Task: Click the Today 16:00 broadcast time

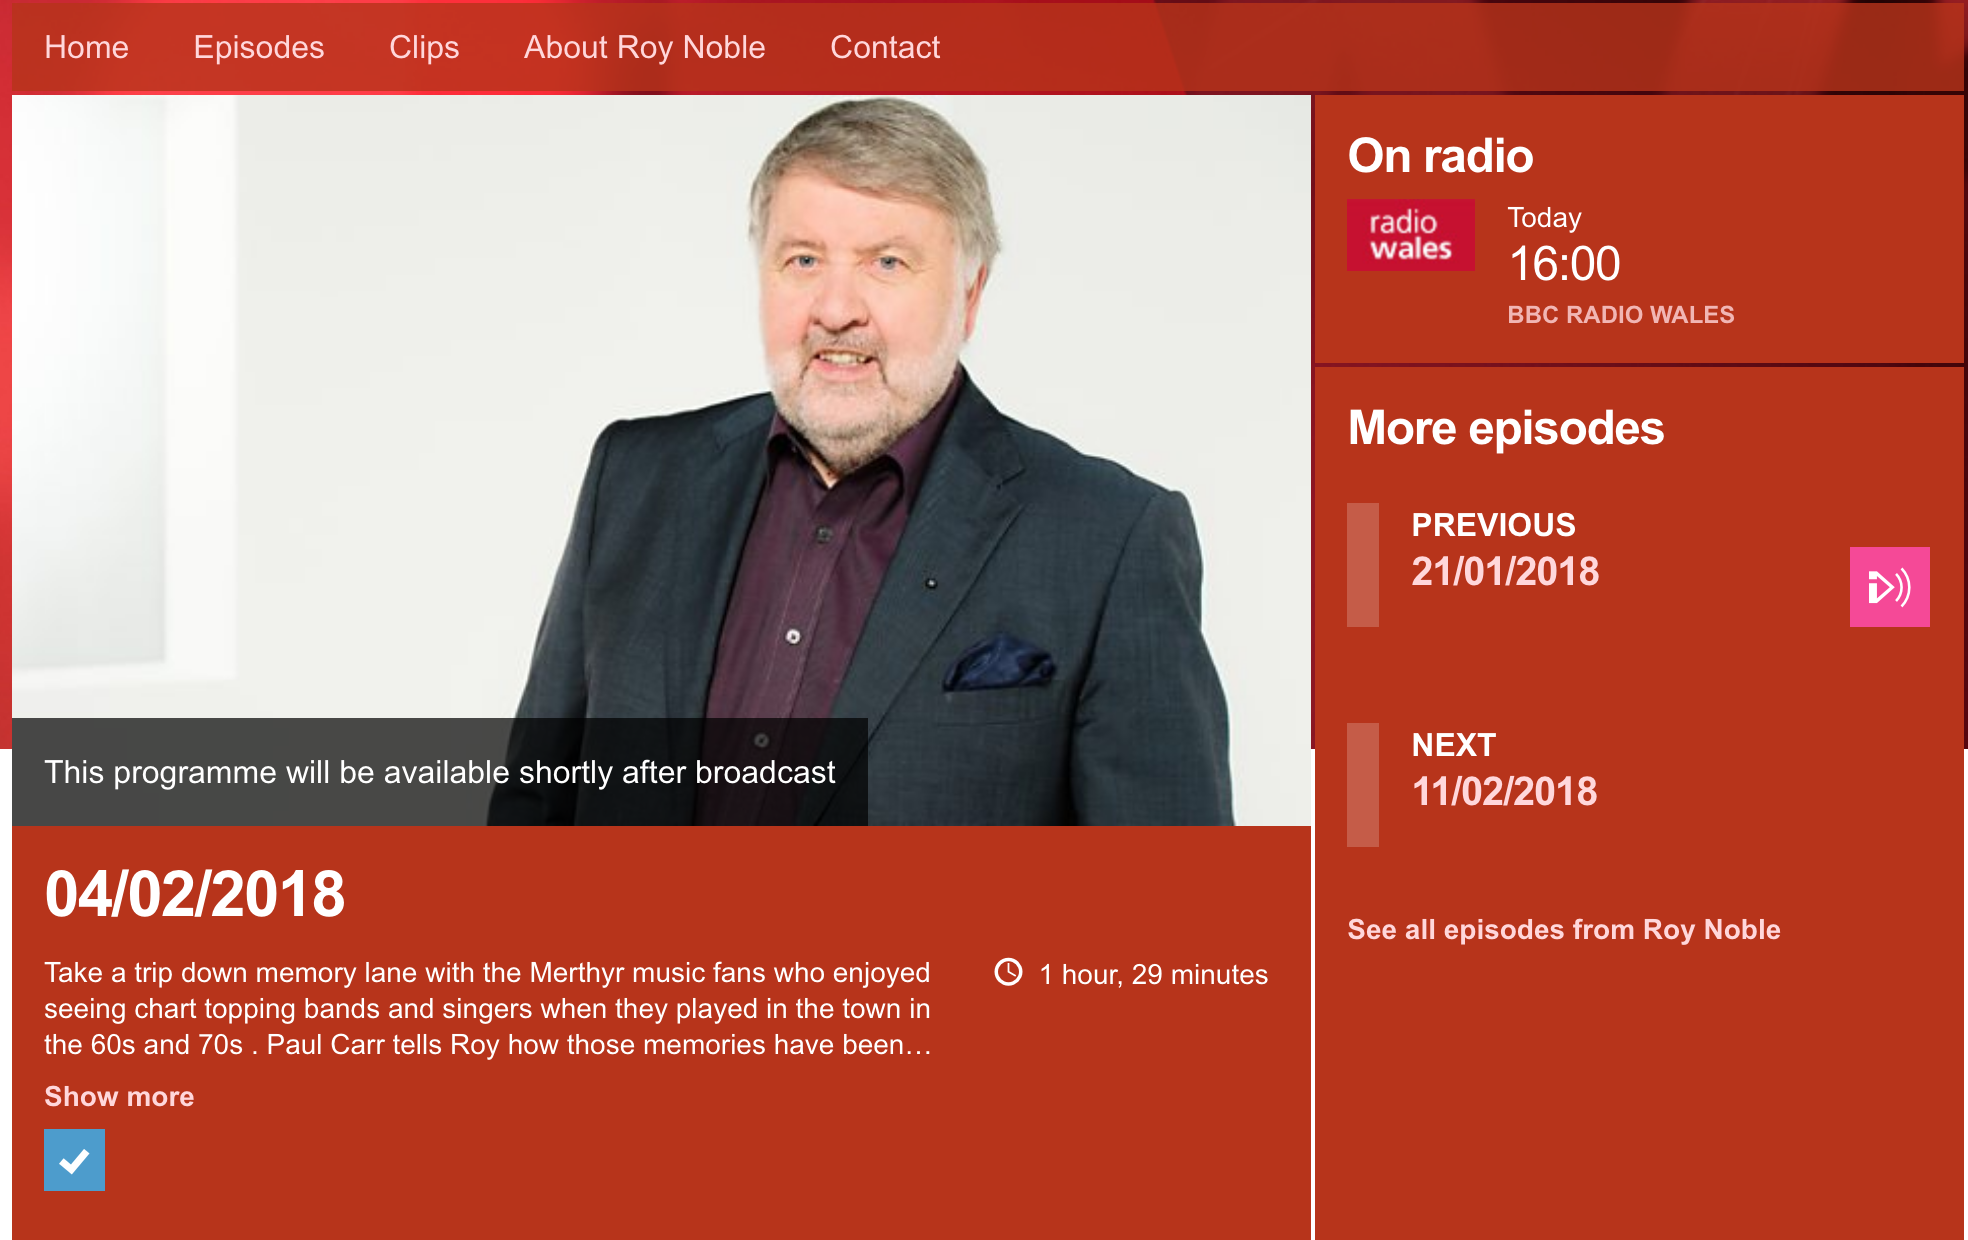Action: (x=1564, y=247)
